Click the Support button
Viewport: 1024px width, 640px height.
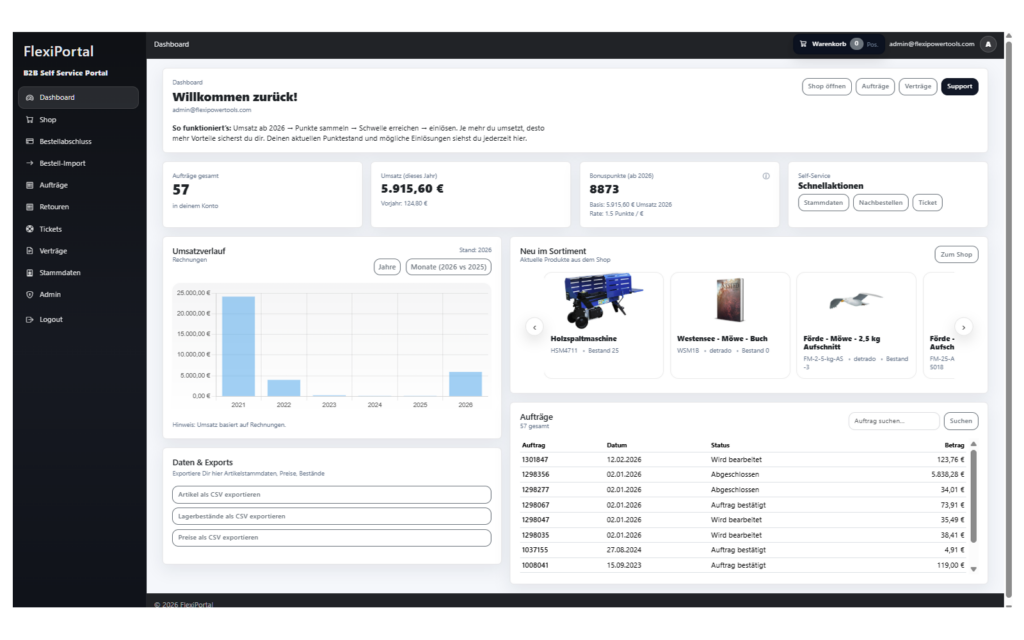tap(959, 87)
